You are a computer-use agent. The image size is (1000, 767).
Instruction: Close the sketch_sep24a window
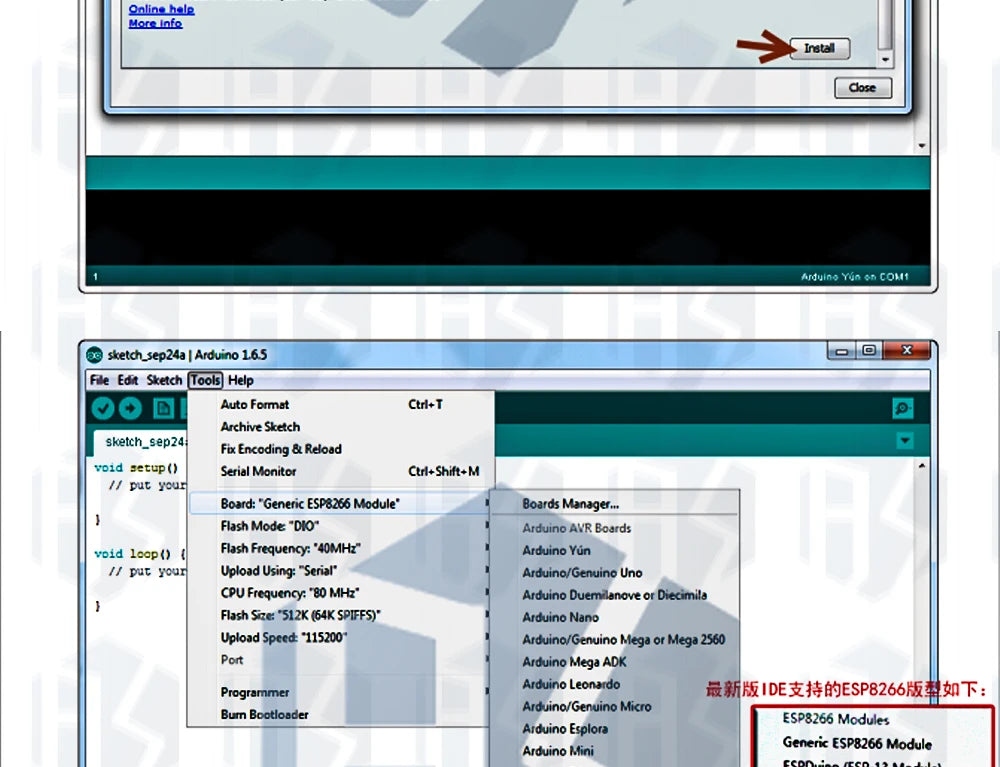(908, 351)
